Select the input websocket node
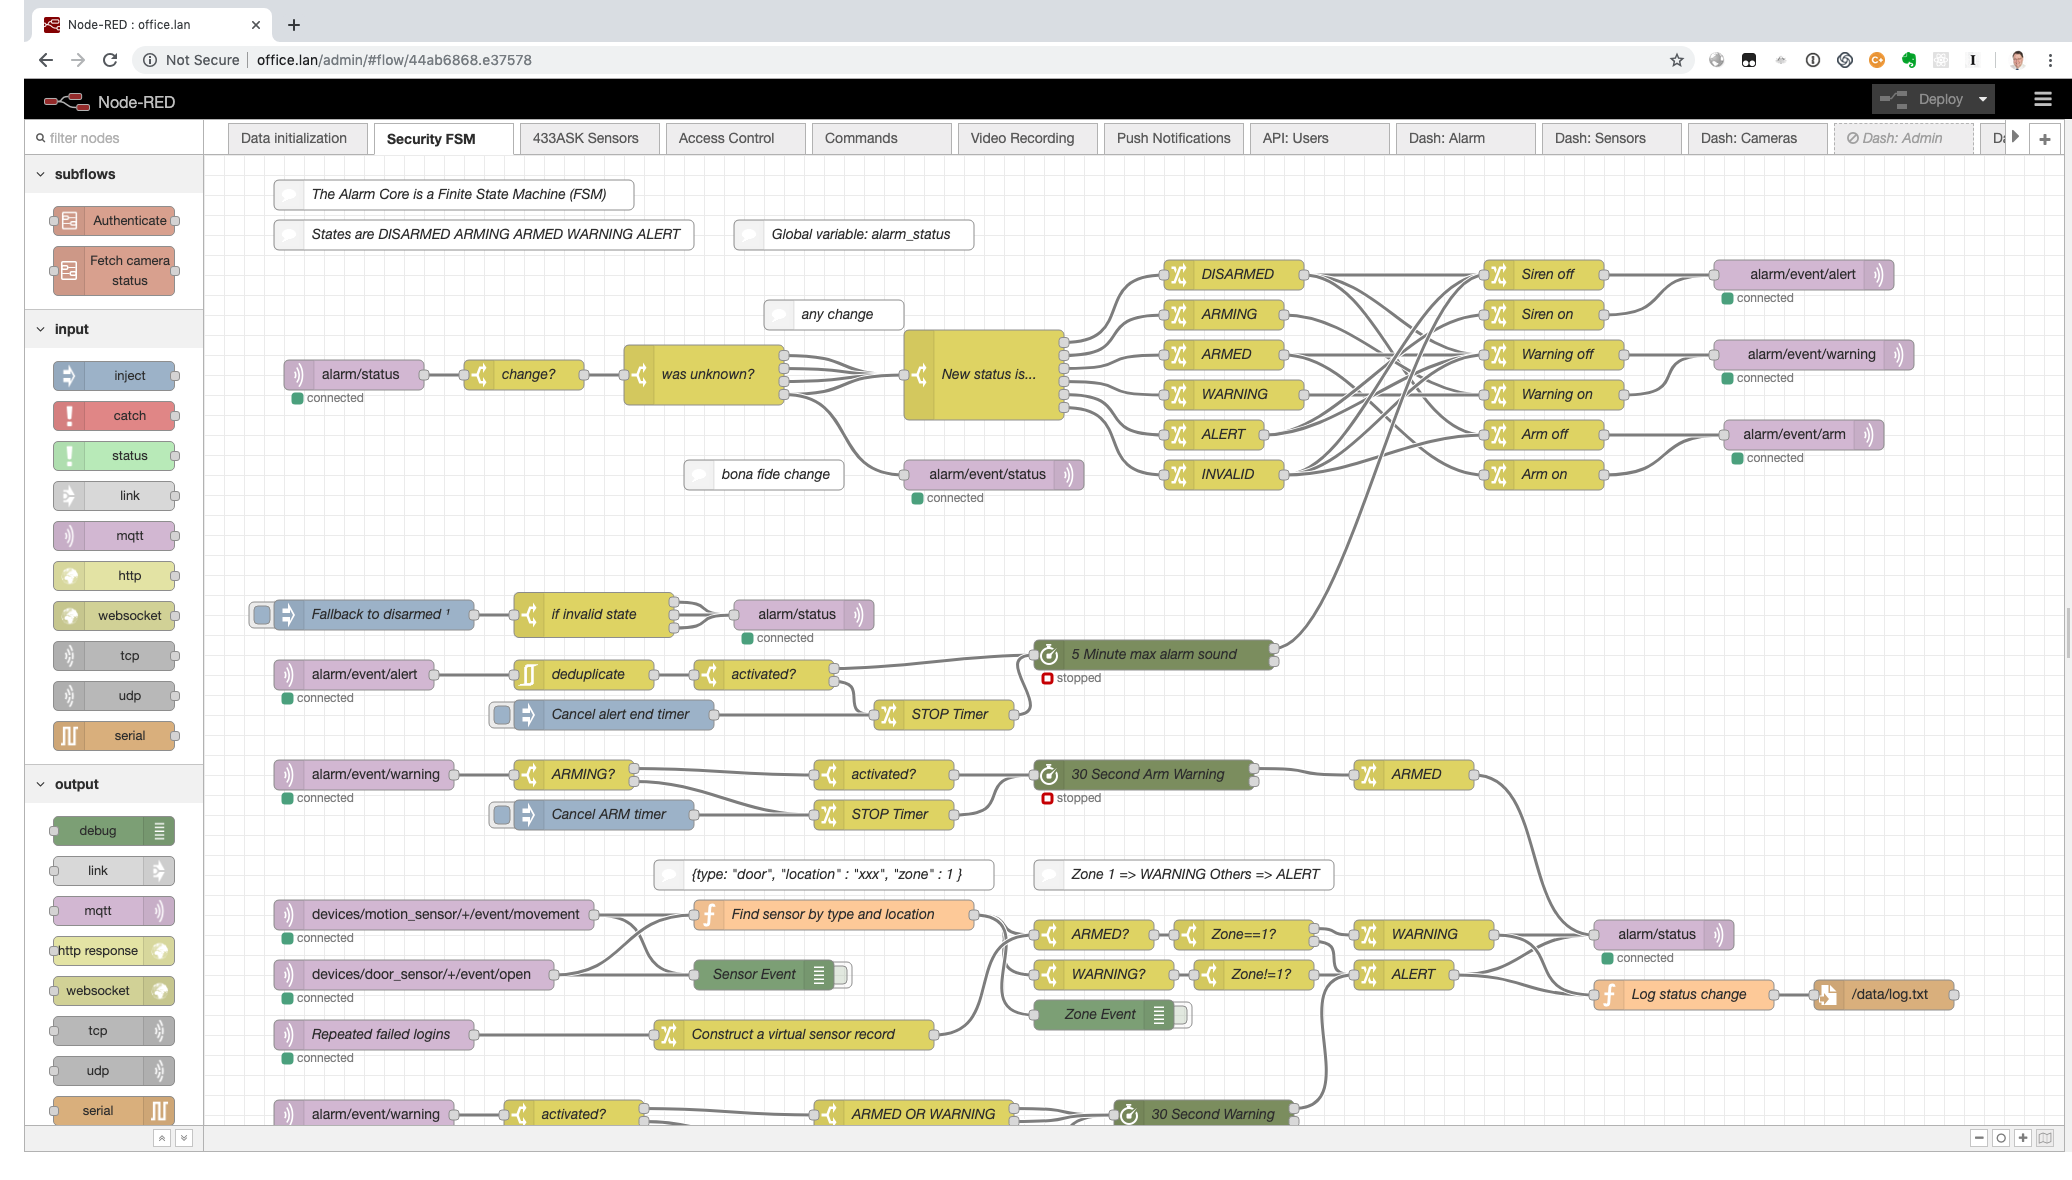The width and height of the screenshot is (2072, 1180). point(114,616)
